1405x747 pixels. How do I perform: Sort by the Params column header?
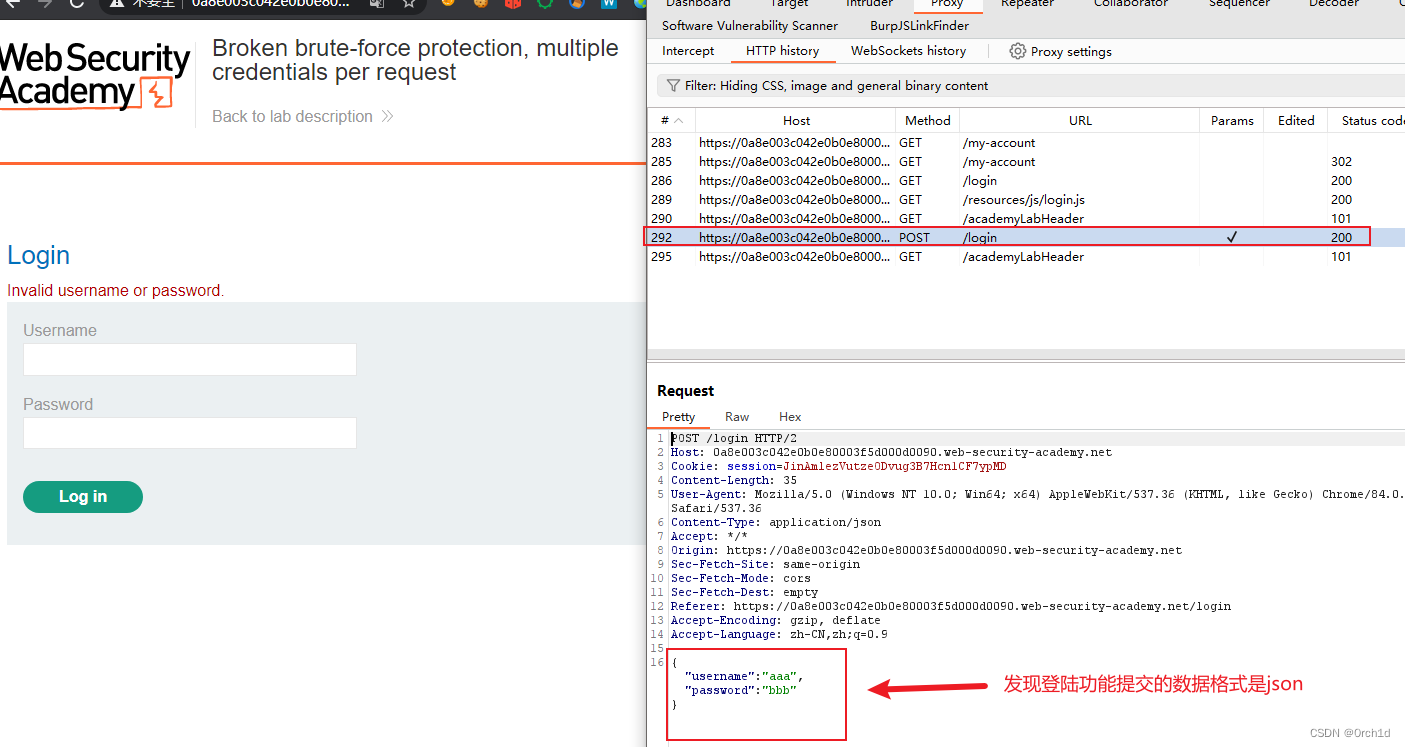[x=1232, y=121]
